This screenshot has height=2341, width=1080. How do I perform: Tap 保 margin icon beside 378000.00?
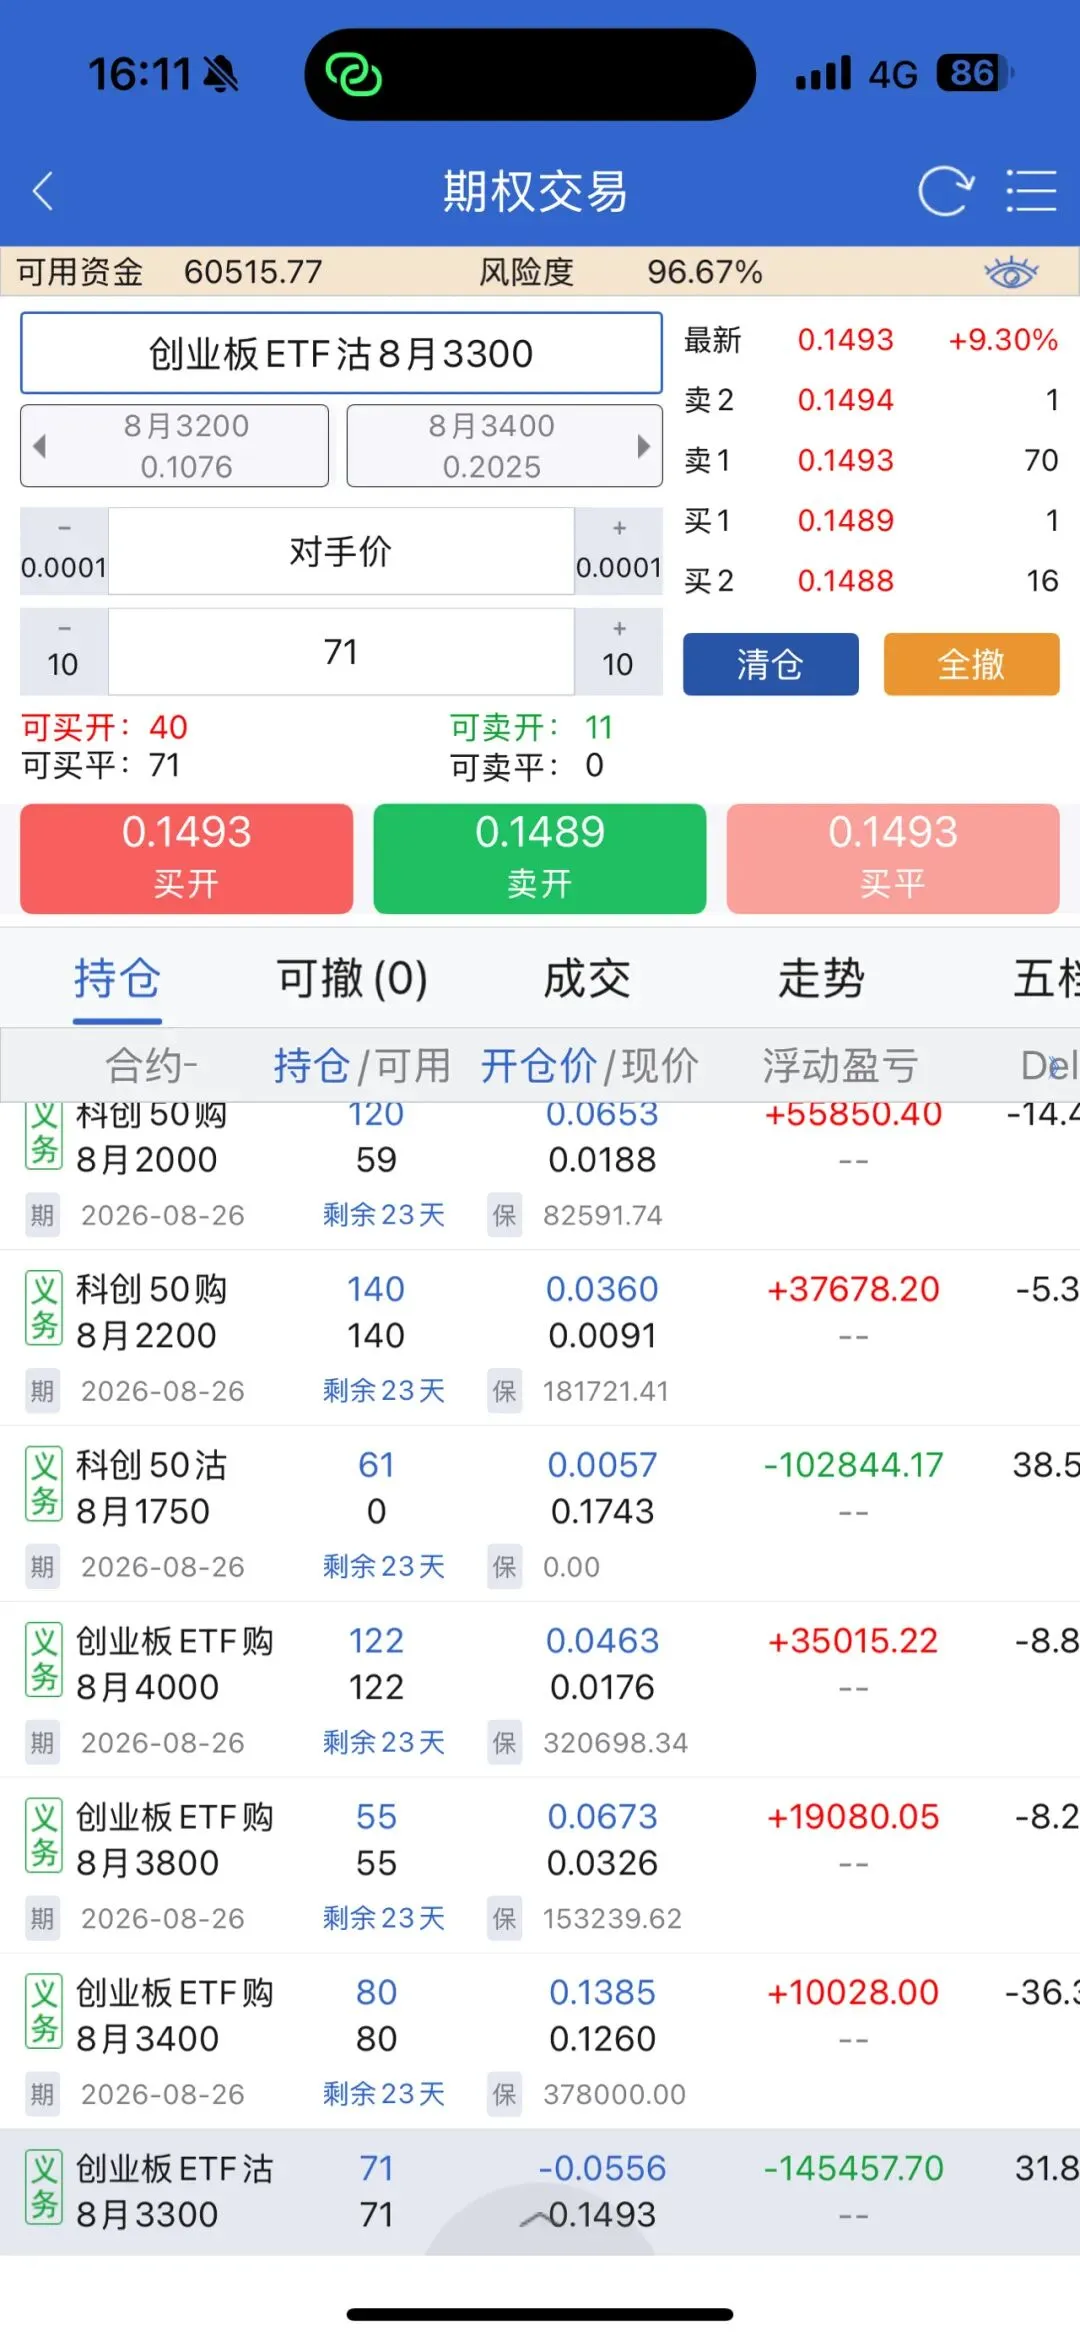point(505,2095)
